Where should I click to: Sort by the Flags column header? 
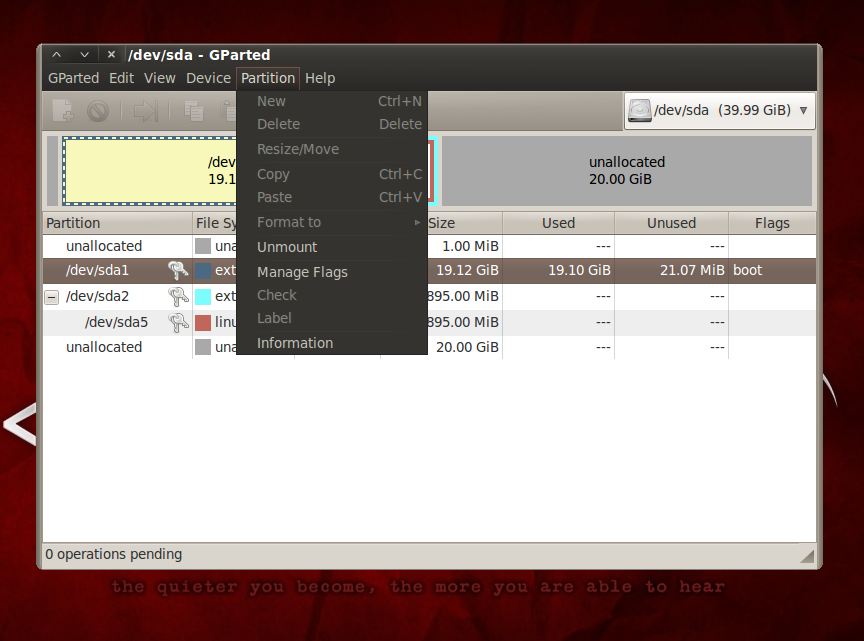(x=772, y=223)
